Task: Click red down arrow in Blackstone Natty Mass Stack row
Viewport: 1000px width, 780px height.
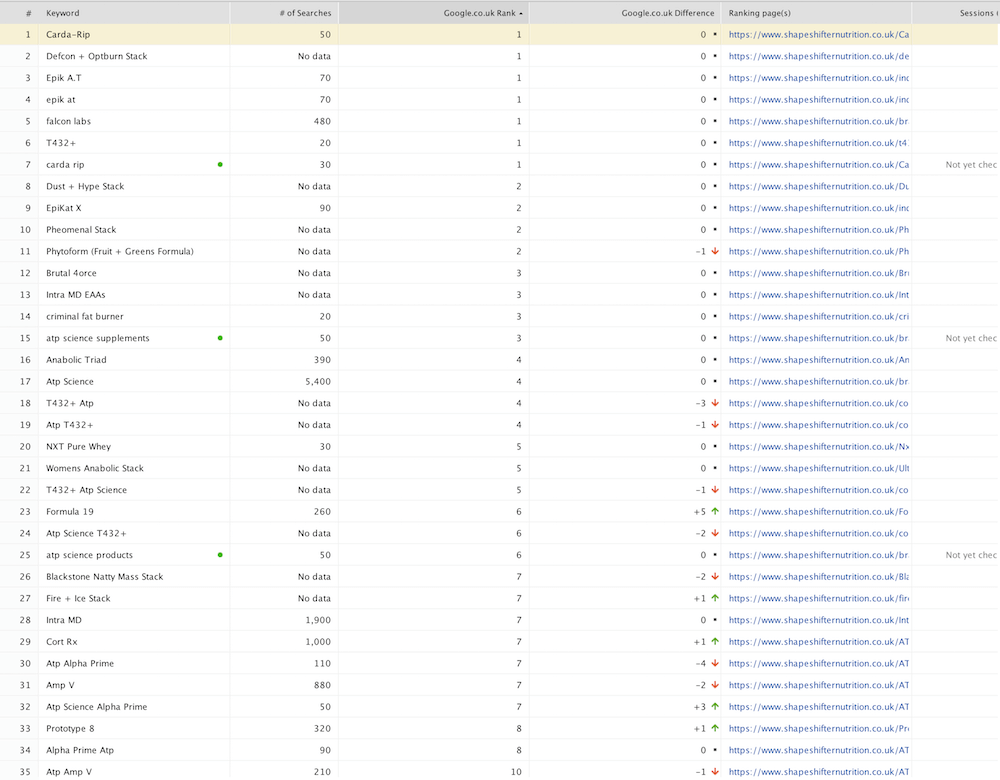Action: pyautogui.click(x=715, y=577)
